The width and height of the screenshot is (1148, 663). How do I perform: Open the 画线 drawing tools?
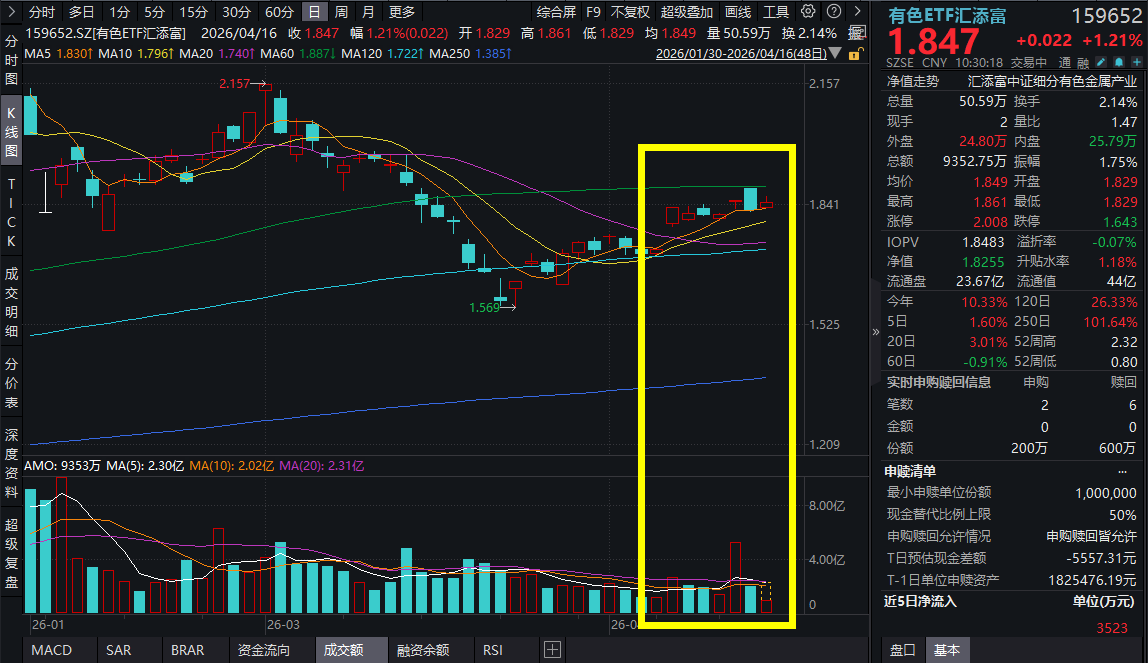pyautogui.click(x=737, y=12)
